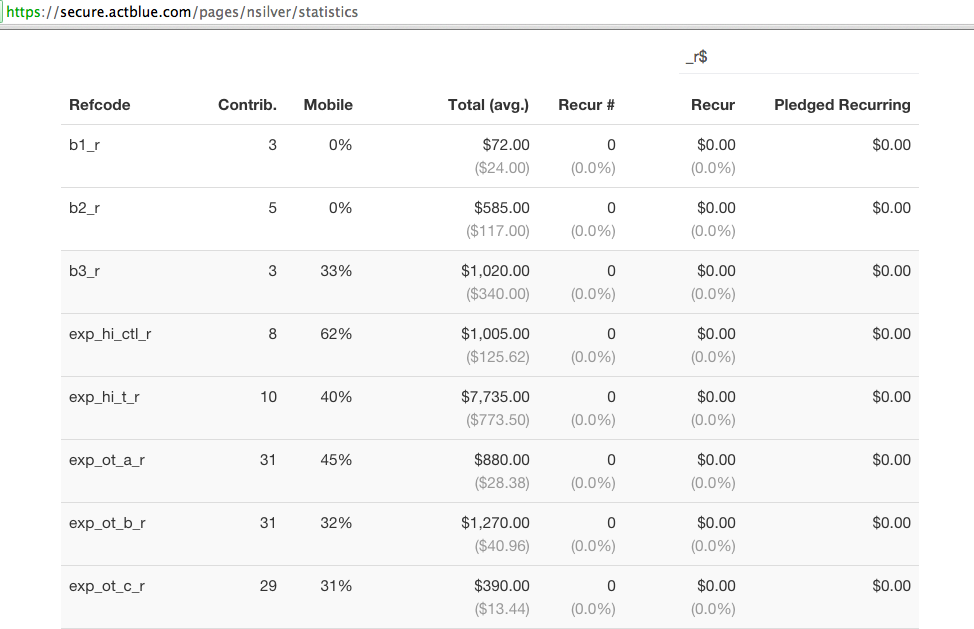Select the exp_hi_t_r refcode row
The width and height of the screenshot is (974, 629).
pos(489,408)
